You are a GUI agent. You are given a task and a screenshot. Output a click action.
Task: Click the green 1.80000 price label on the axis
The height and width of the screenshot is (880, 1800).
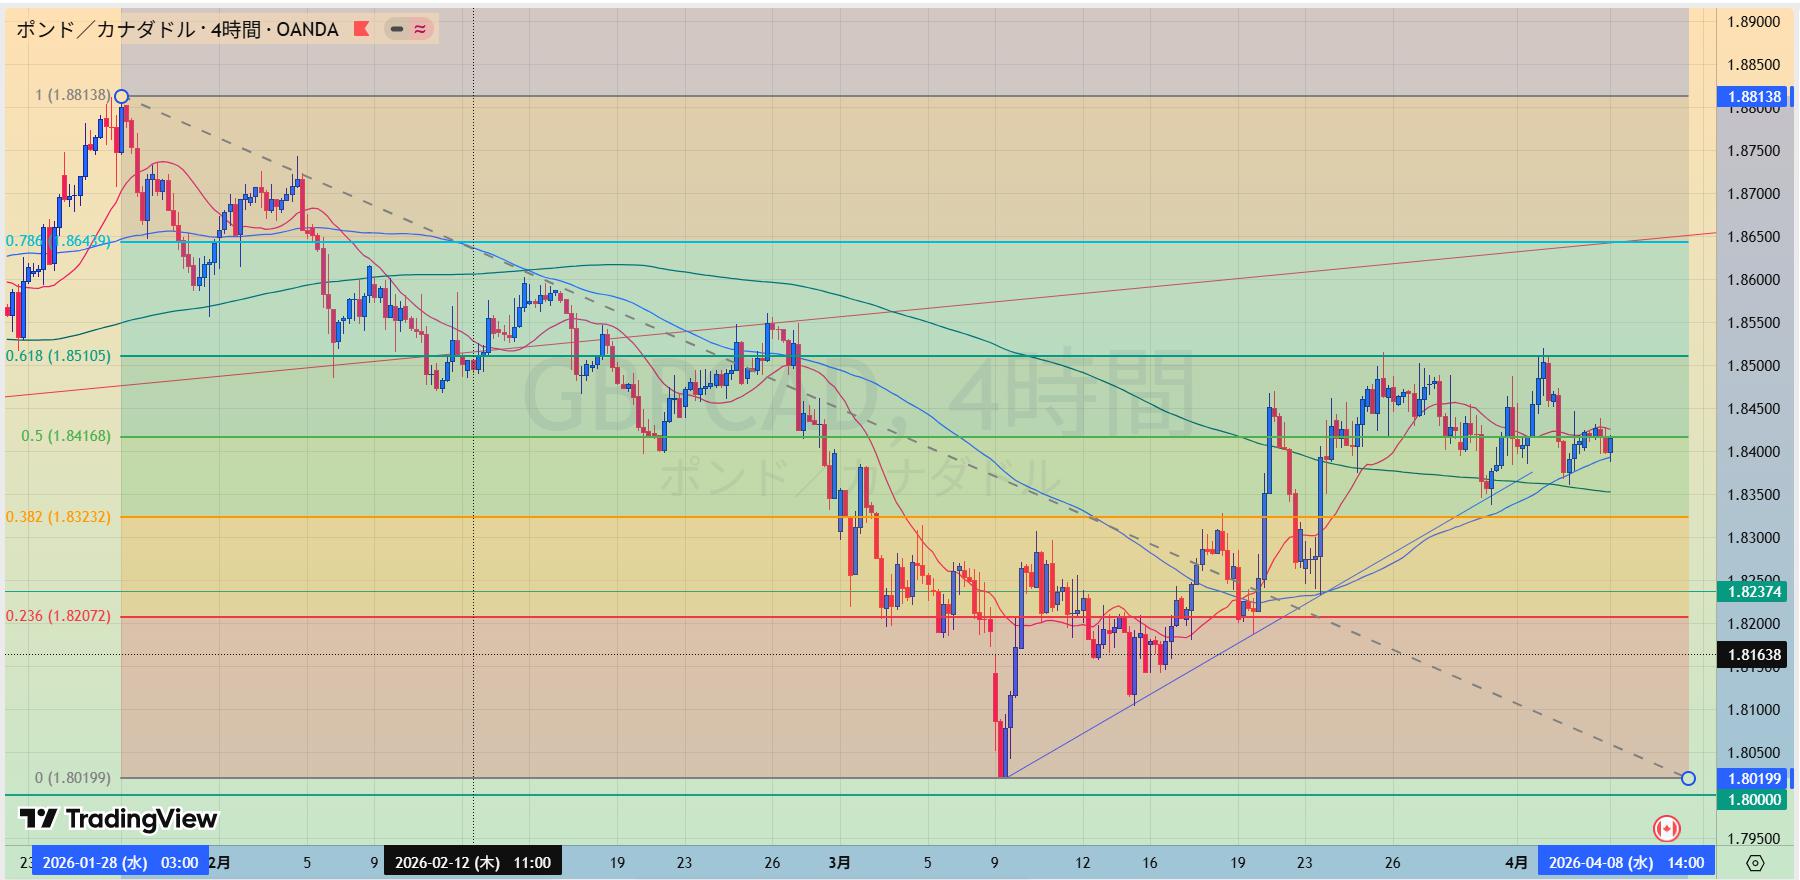pyautogui.click(x=1755, y=799)
